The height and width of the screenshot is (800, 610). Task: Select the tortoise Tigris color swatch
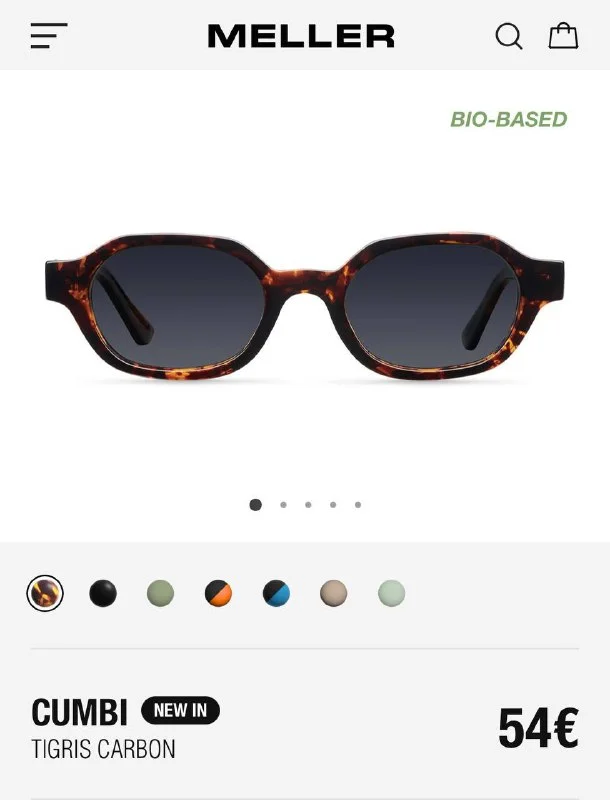[45, 593]
